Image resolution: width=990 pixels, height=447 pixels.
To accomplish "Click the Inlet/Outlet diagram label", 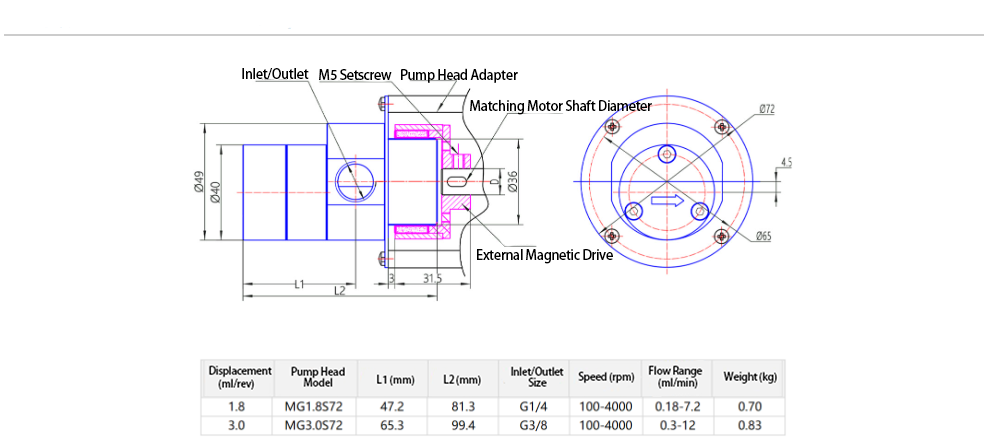I will pyautogui.click(x=275, y=74).
